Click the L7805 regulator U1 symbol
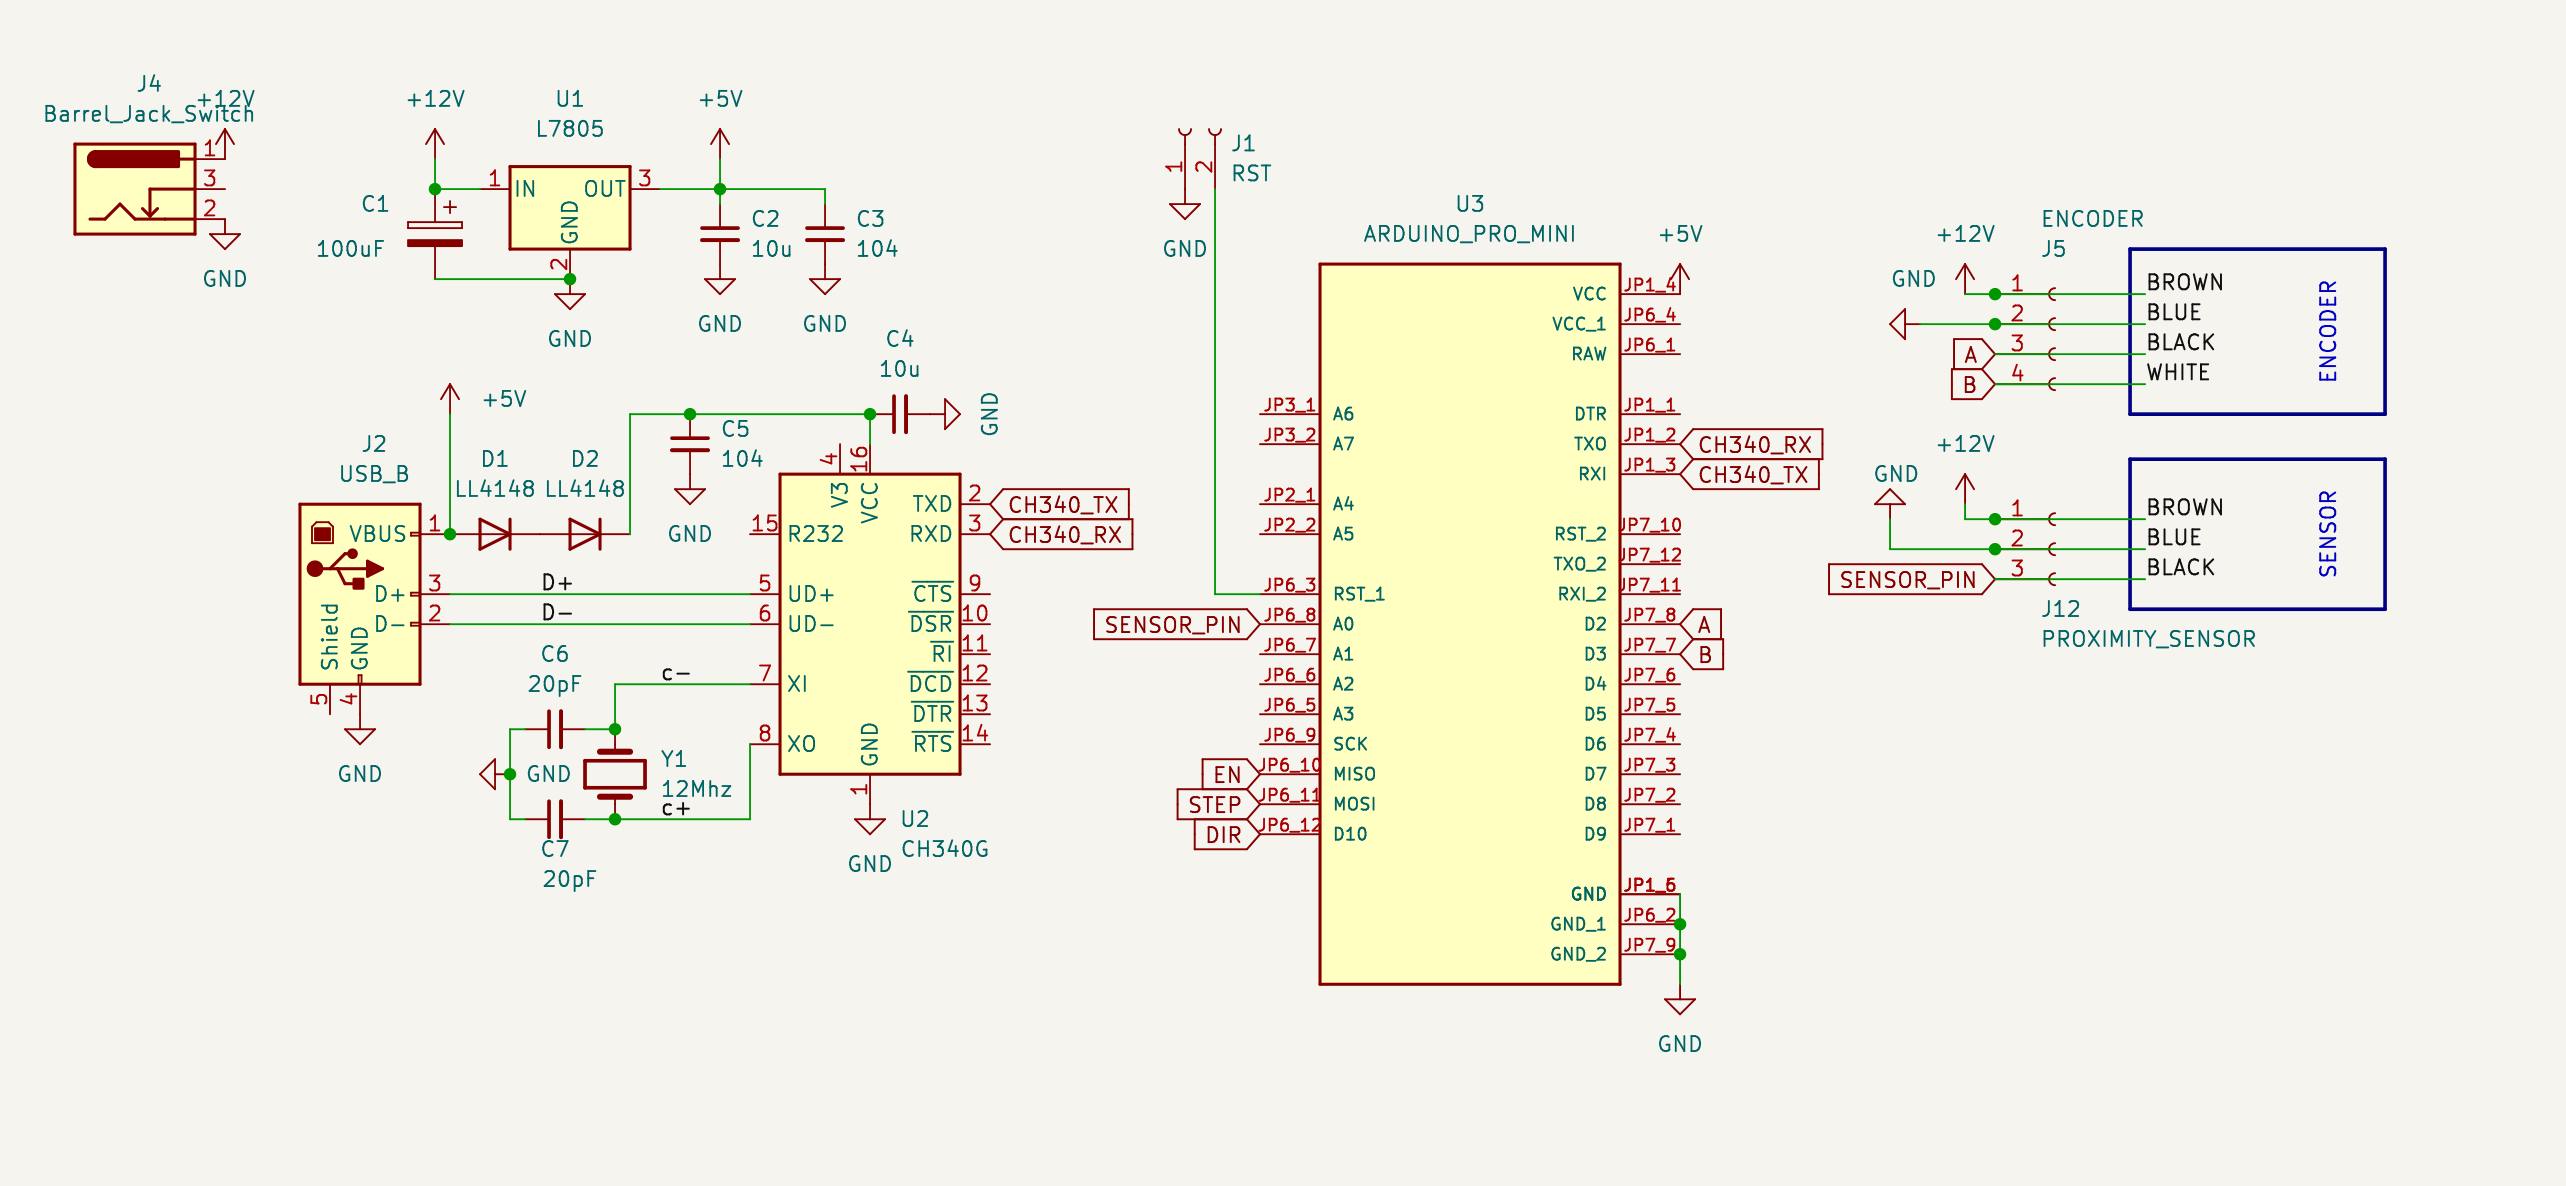2566x1186 pixels. tap(569, 207)
